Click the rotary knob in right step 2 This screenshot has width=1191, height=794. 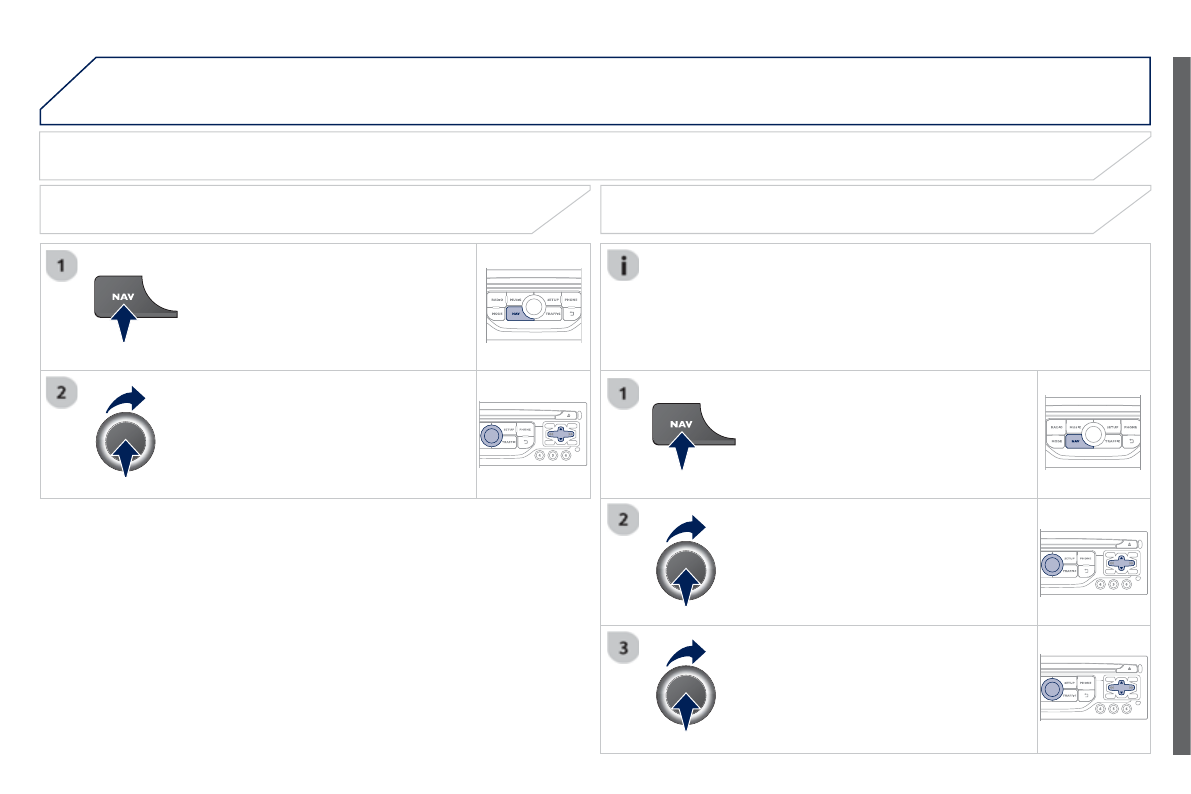(686, 571)
